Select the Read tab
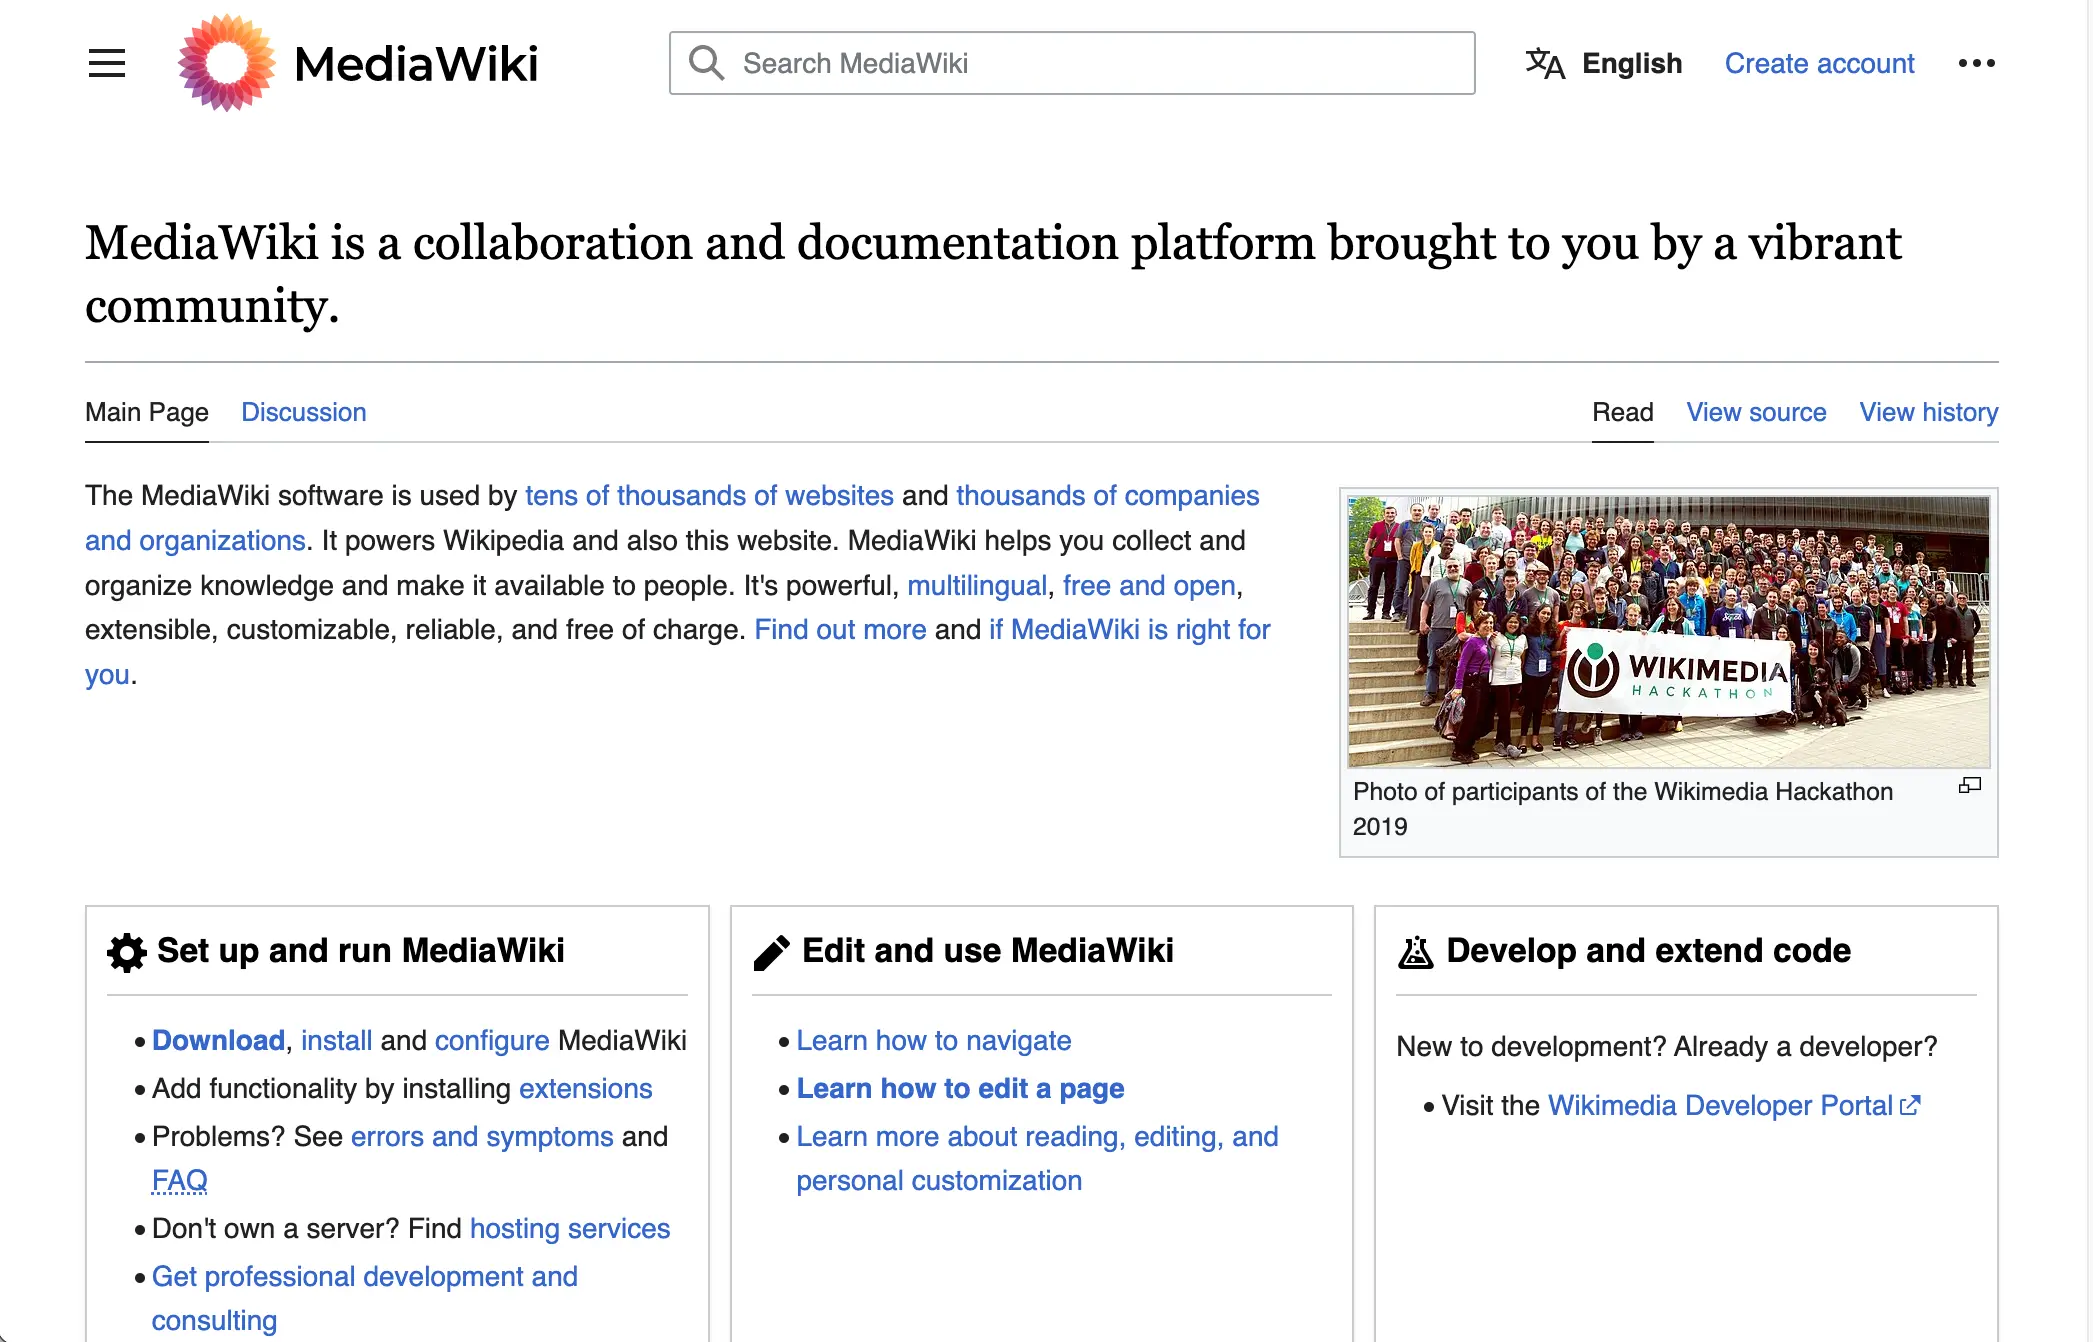This screenshot has height=1342, width=2093. 1622,412
